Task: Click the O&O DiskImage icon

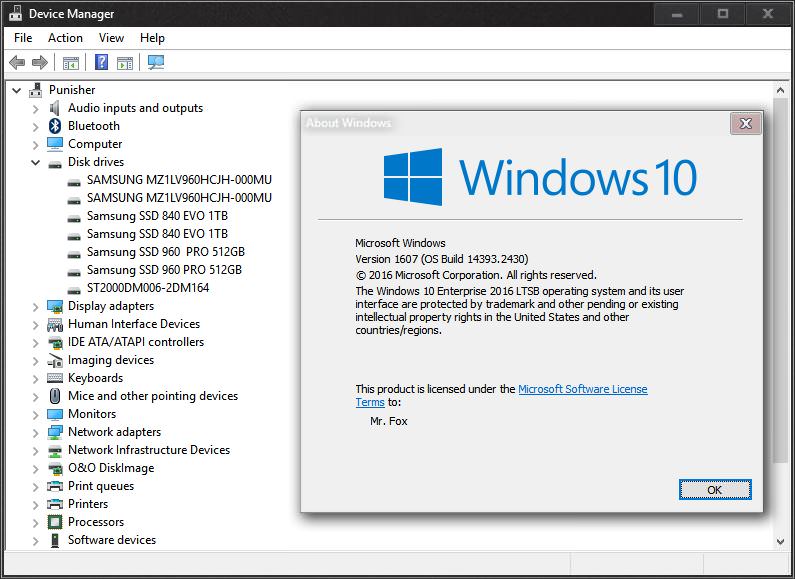Action: (55, 468)
